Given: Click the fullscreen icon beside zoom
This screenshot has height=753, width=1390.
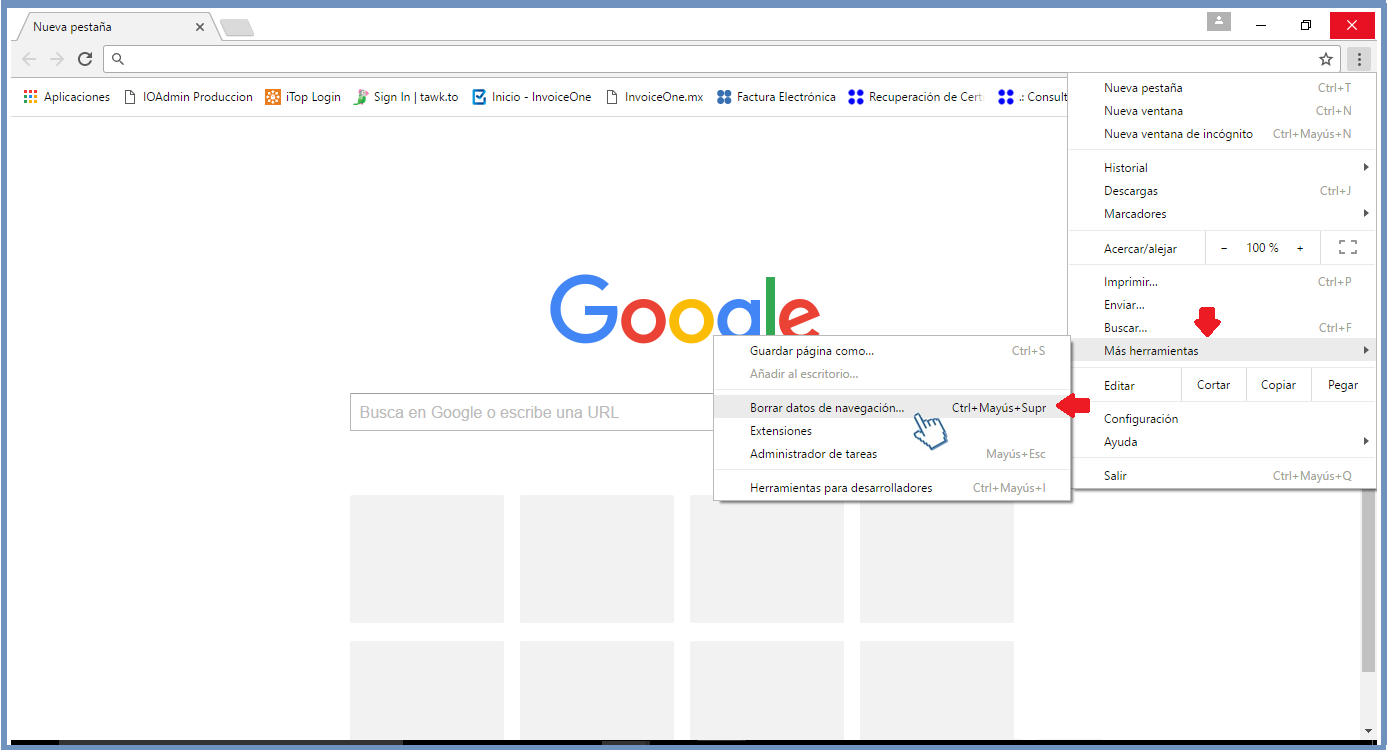Looking at the screenshot, I should point(1348,247).
